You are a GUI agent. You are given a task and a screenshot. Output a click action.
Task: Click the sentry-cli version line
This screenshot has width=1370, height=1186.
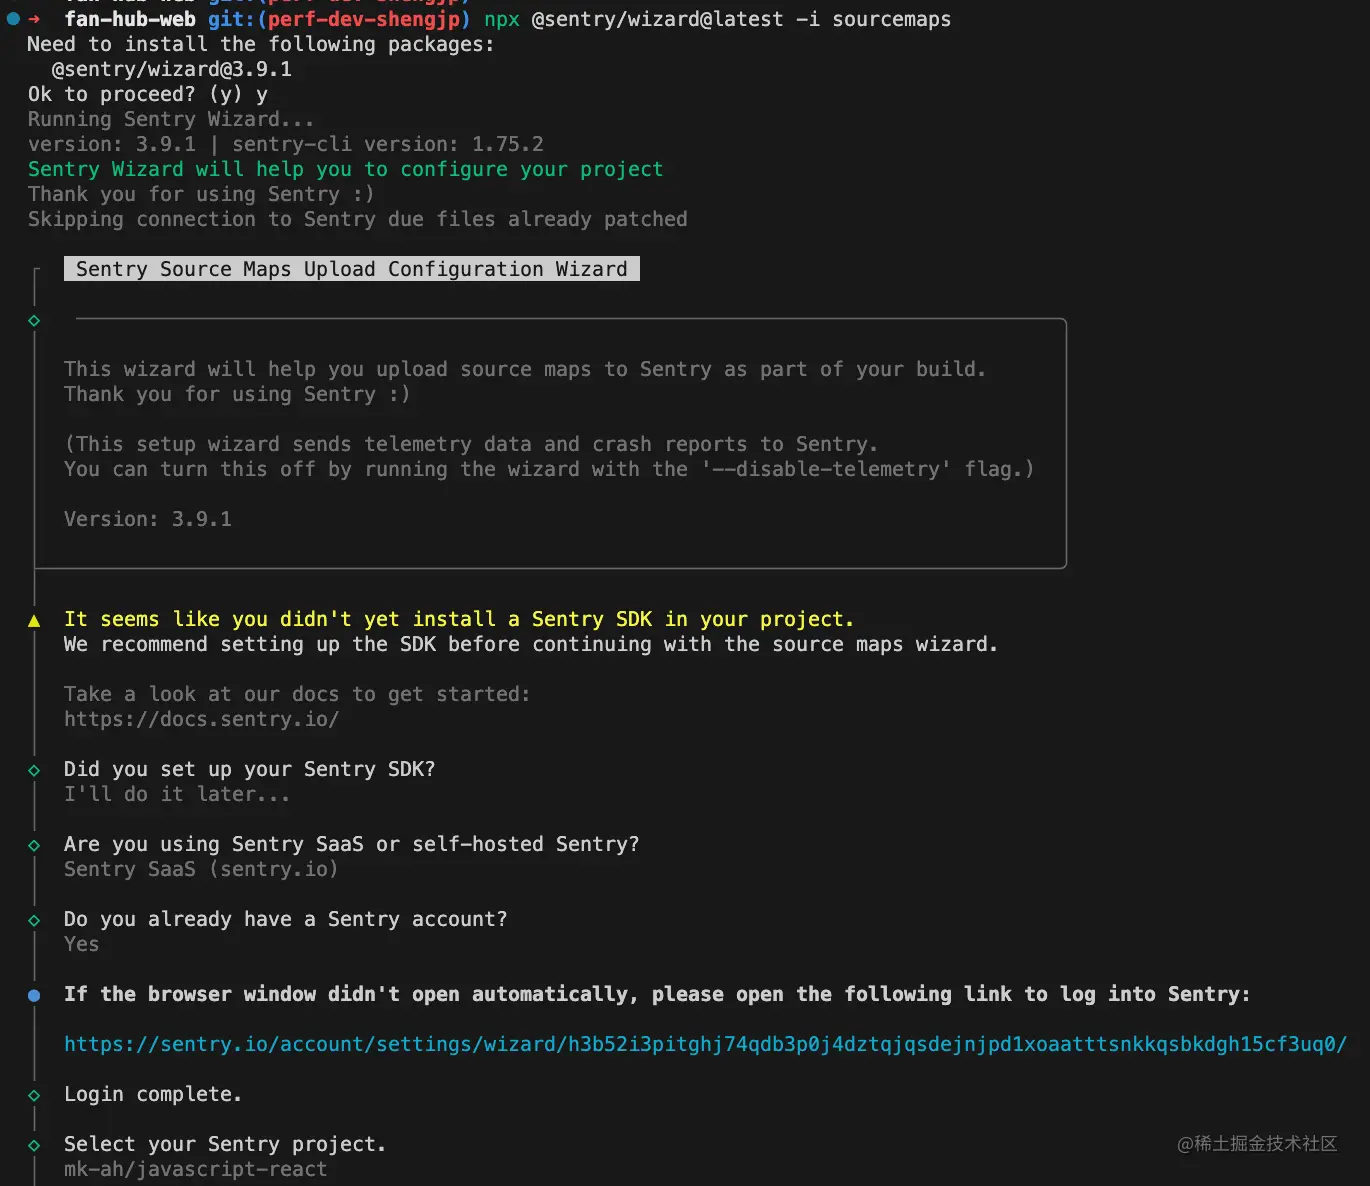(x=286, y=144)
